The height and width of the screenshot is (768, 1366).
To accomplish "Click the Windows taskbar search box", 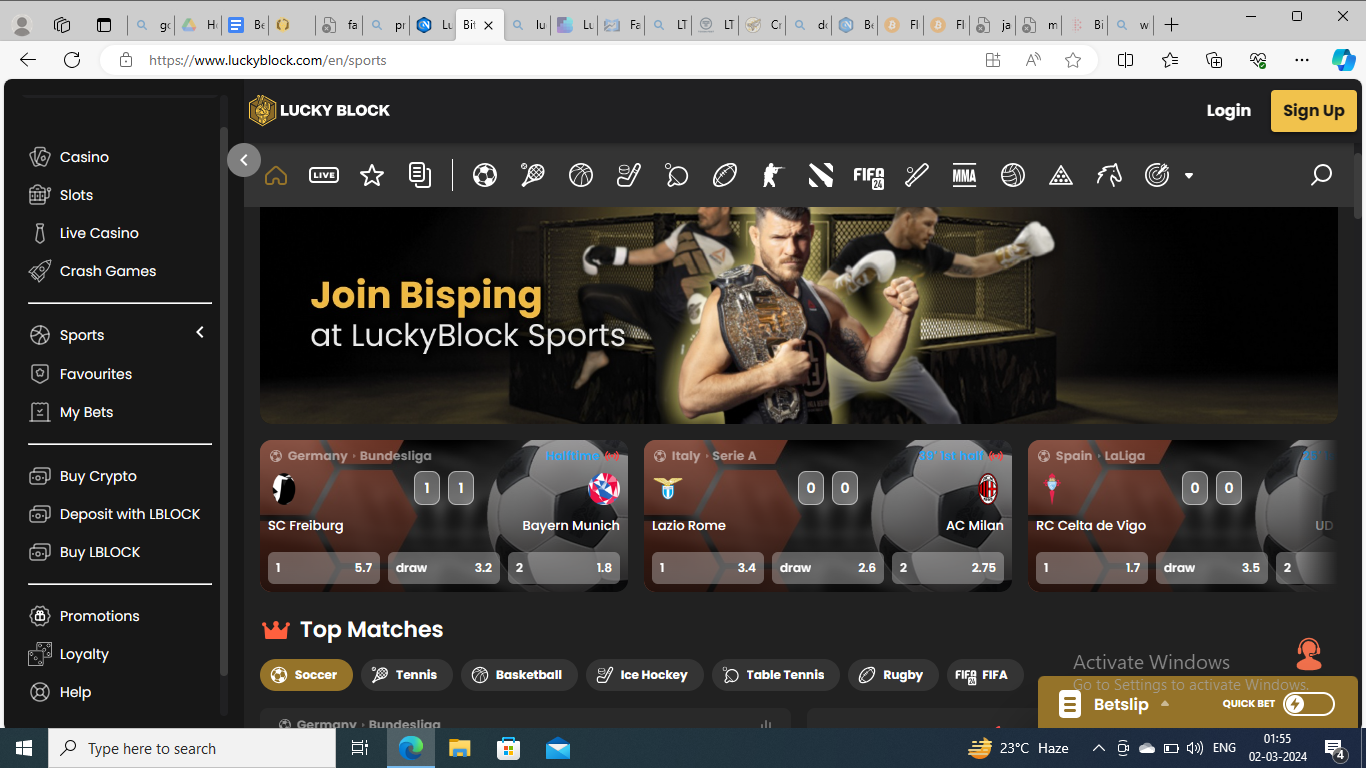I will tap(191, 748).
